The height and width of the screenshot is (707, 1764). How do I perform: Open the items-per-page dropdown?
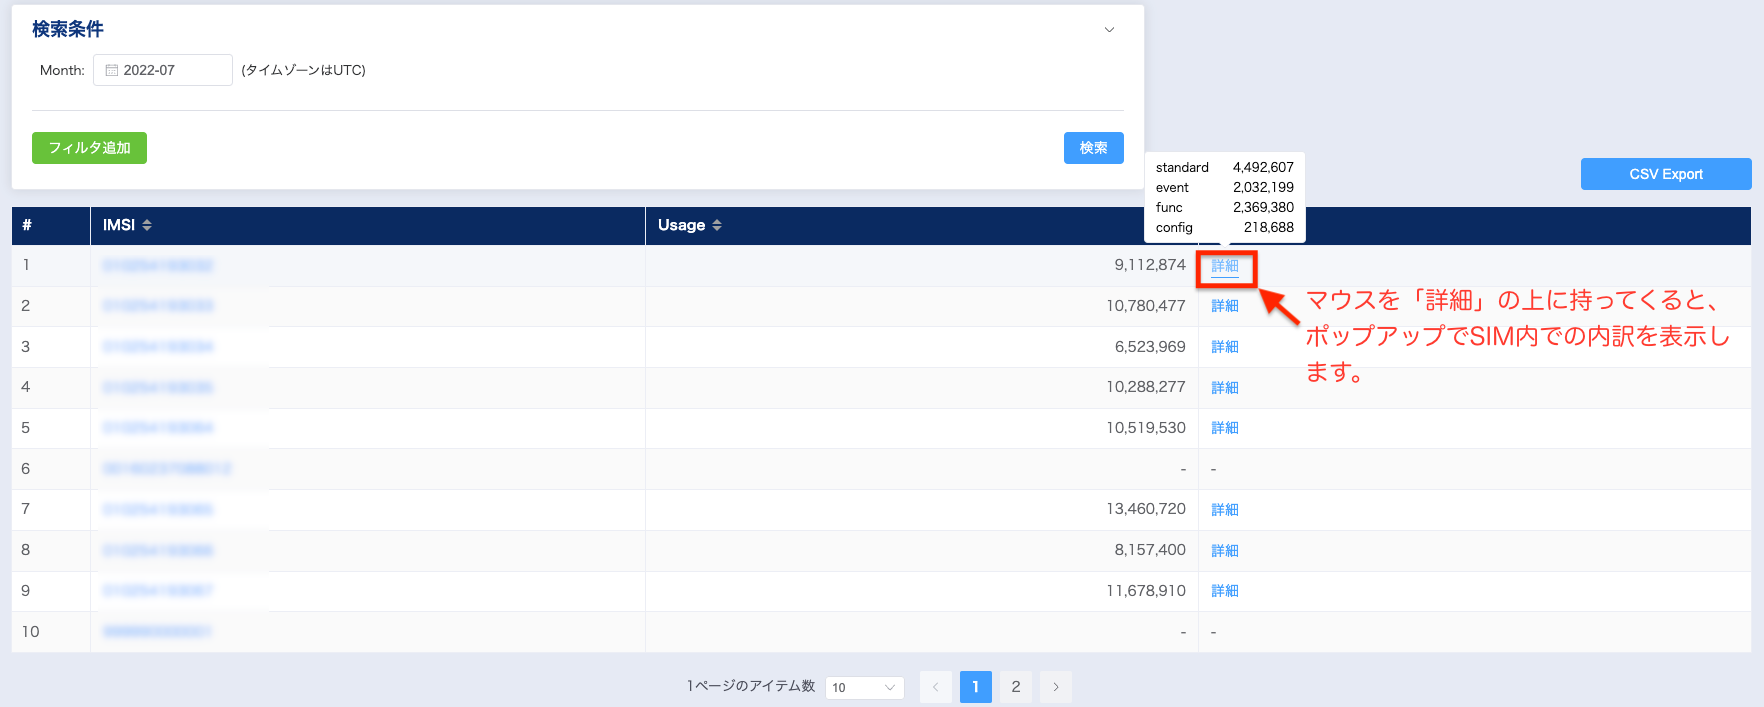pos(864,687)
